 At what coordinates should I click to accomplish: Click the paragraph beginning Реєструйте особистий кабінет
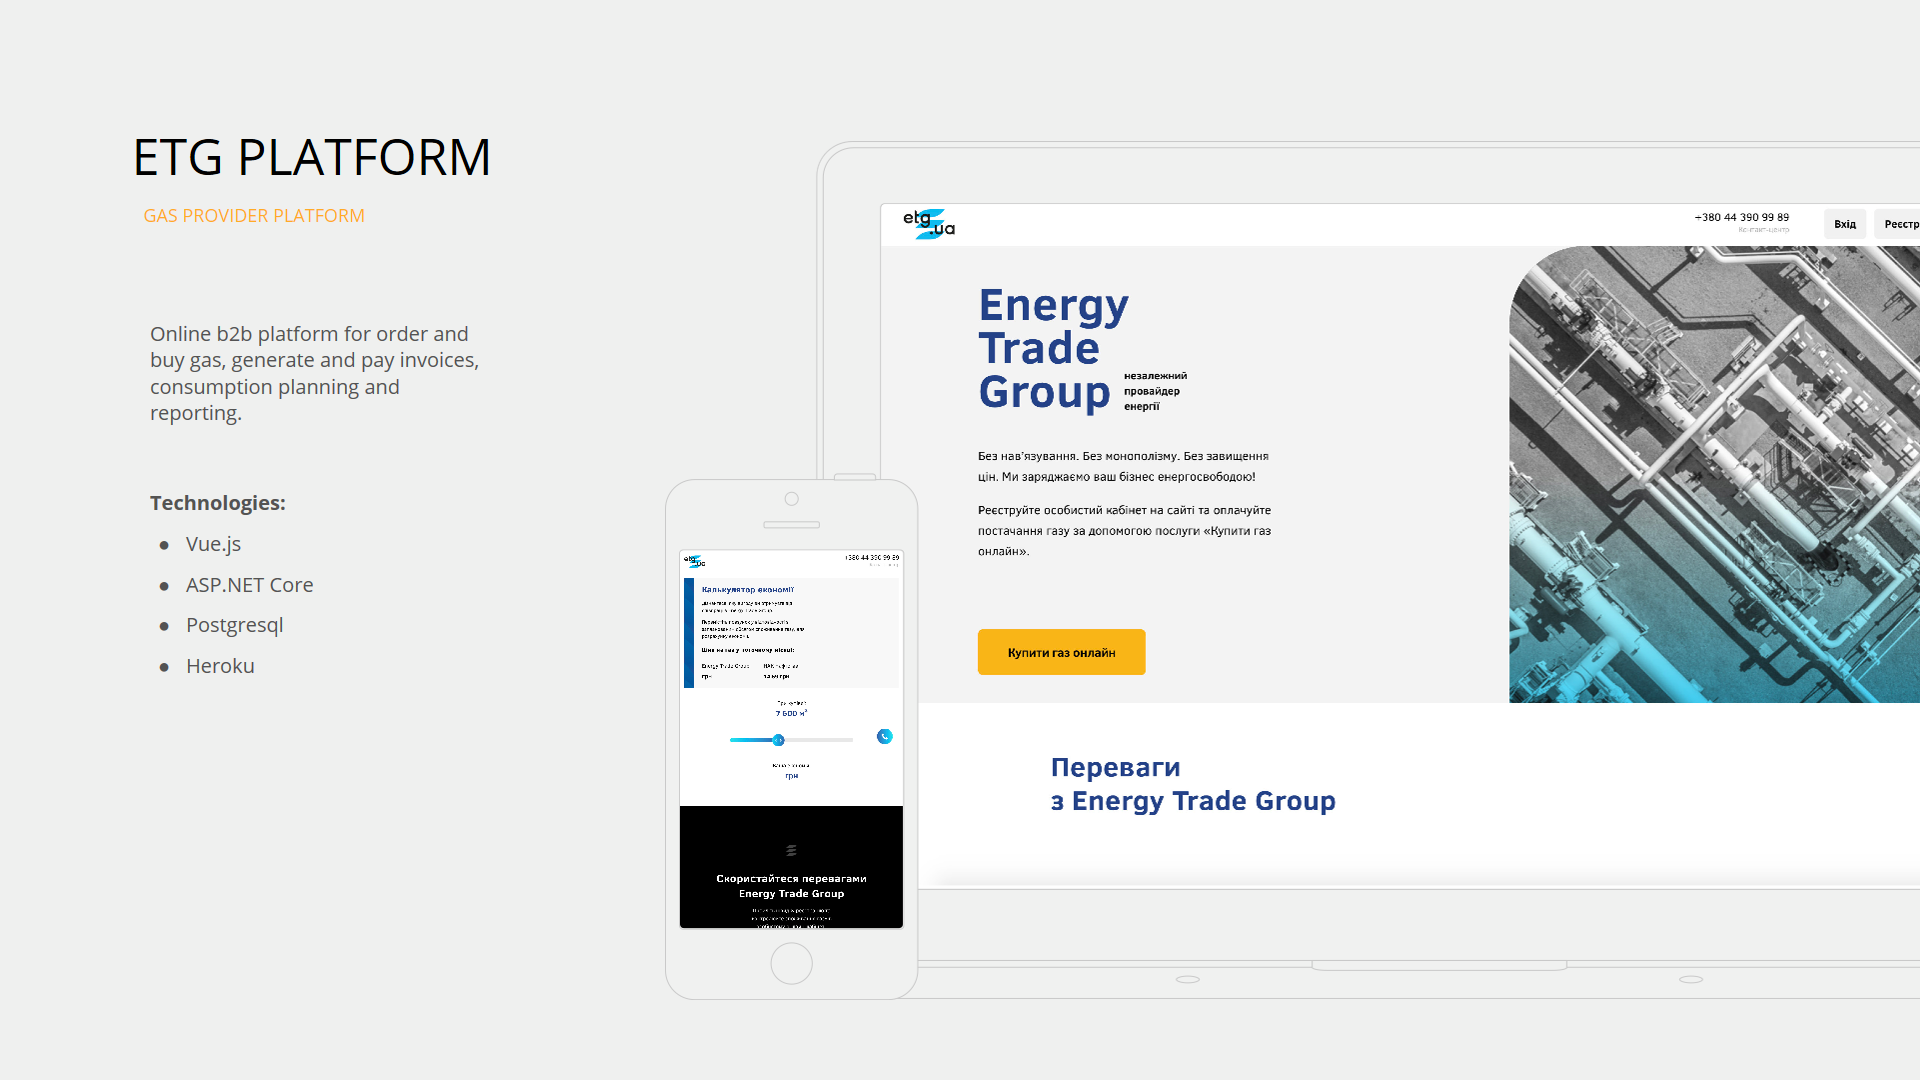point(1124,530)
